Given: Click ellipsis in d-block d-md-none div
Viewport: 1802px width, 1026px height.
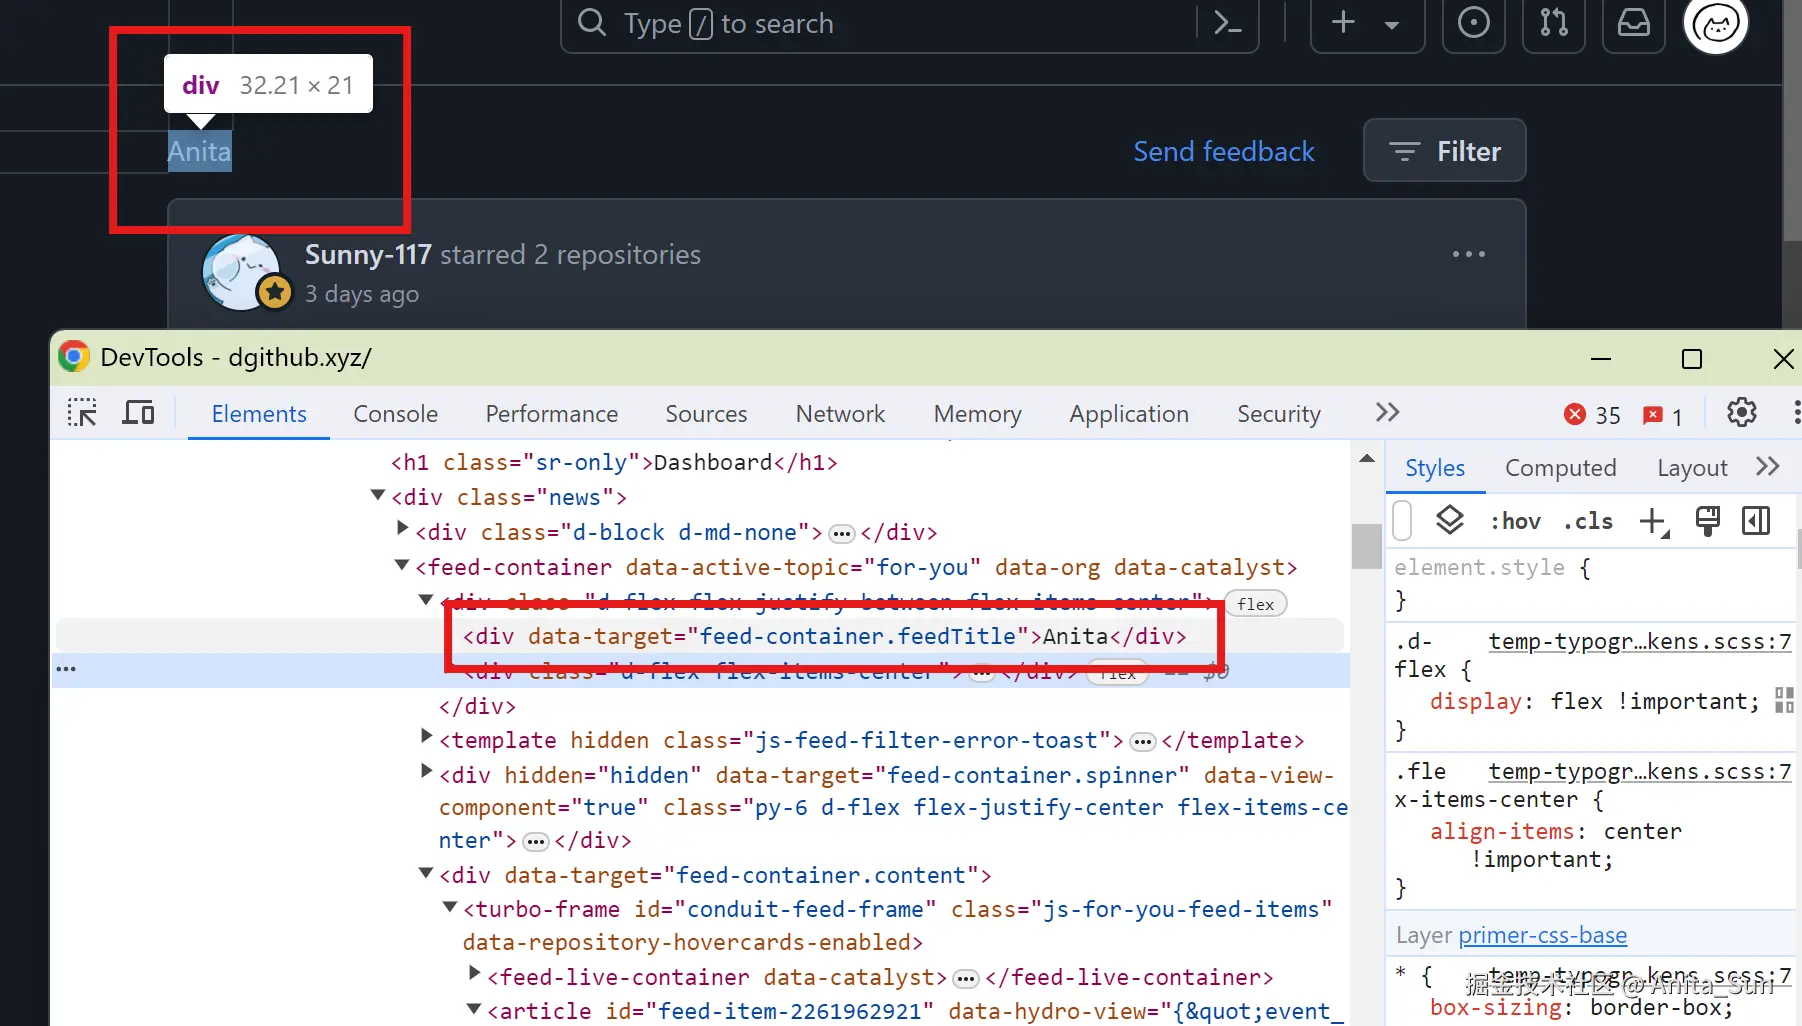Looking at the screenshot, I should point(842,534).
